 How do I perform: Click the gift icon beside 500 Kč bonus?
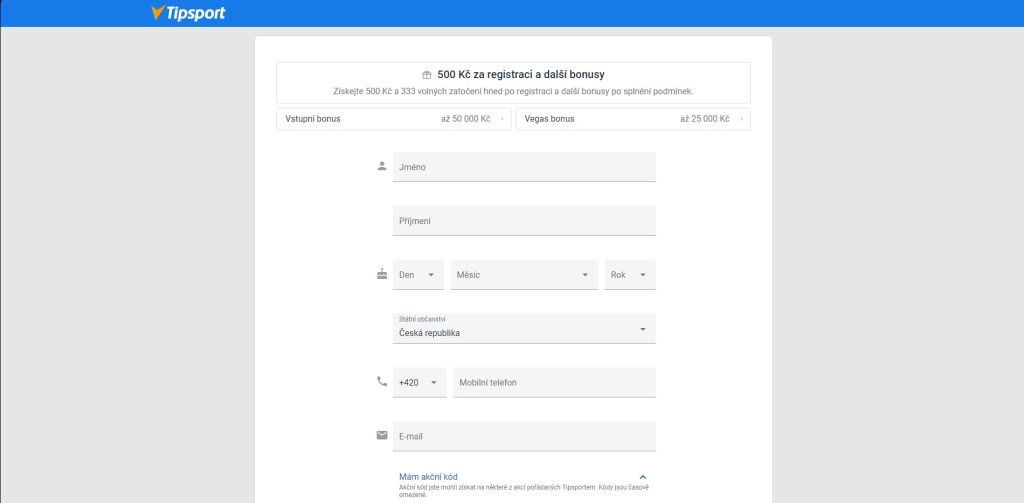pos(427,75)
